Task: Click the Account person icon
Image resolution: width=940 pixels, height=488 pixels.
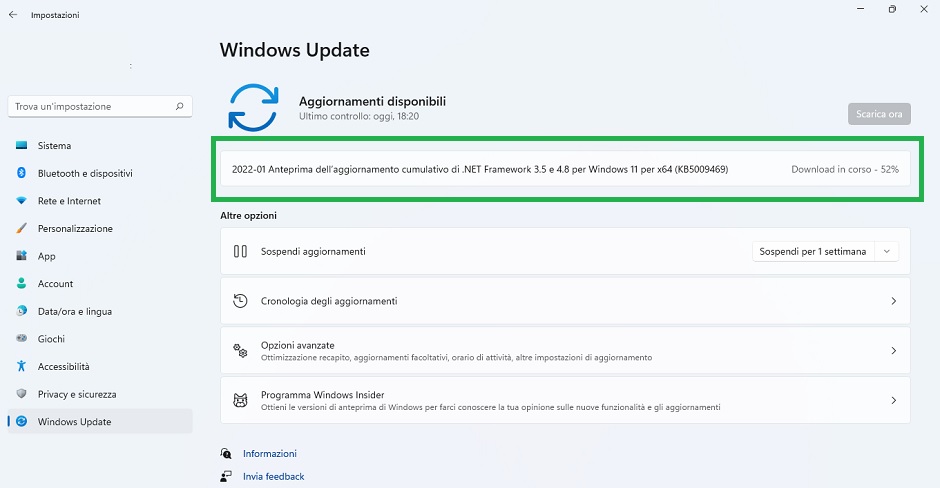Action: tap(22, 284)
